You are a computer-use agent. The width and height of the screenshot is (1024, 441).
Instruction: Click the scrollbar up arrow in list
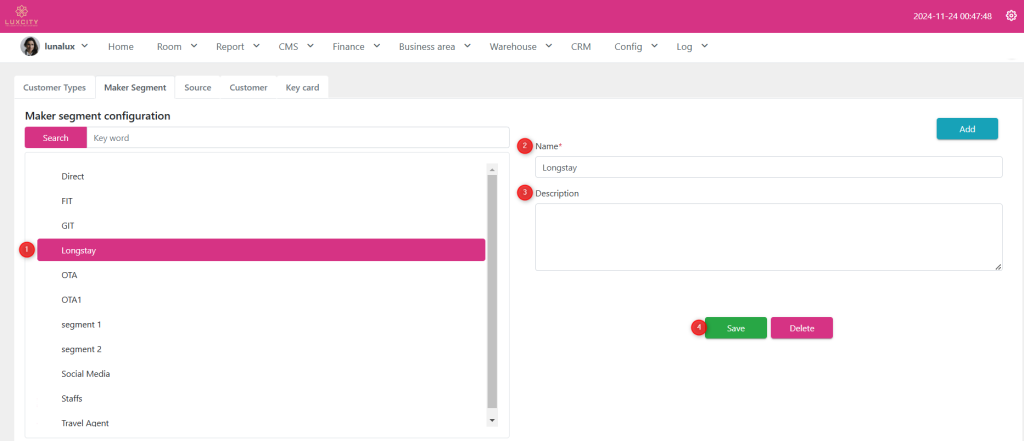point(491,170)
